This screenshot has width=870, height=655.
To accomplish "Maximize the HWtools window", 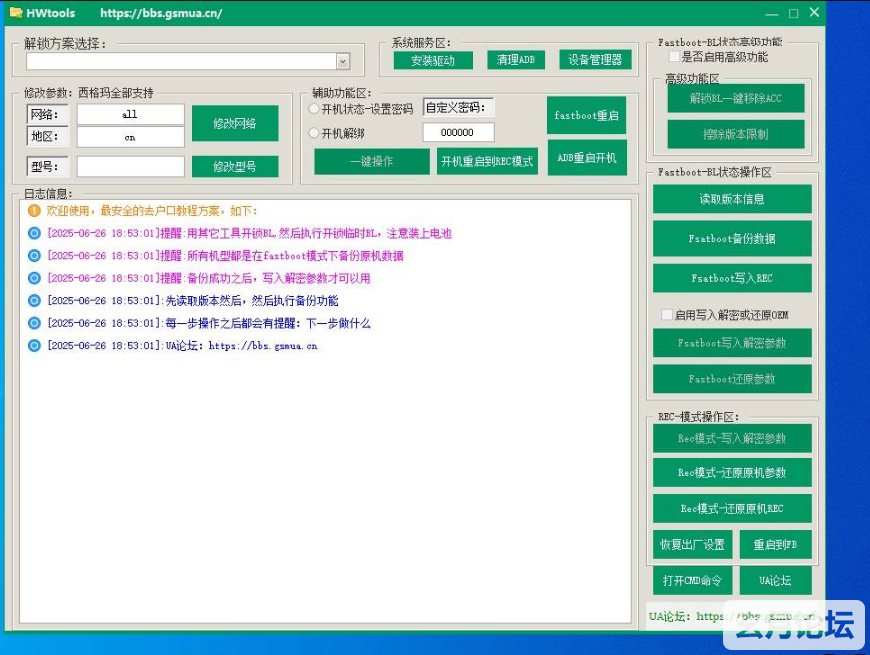I will [793, 13].
